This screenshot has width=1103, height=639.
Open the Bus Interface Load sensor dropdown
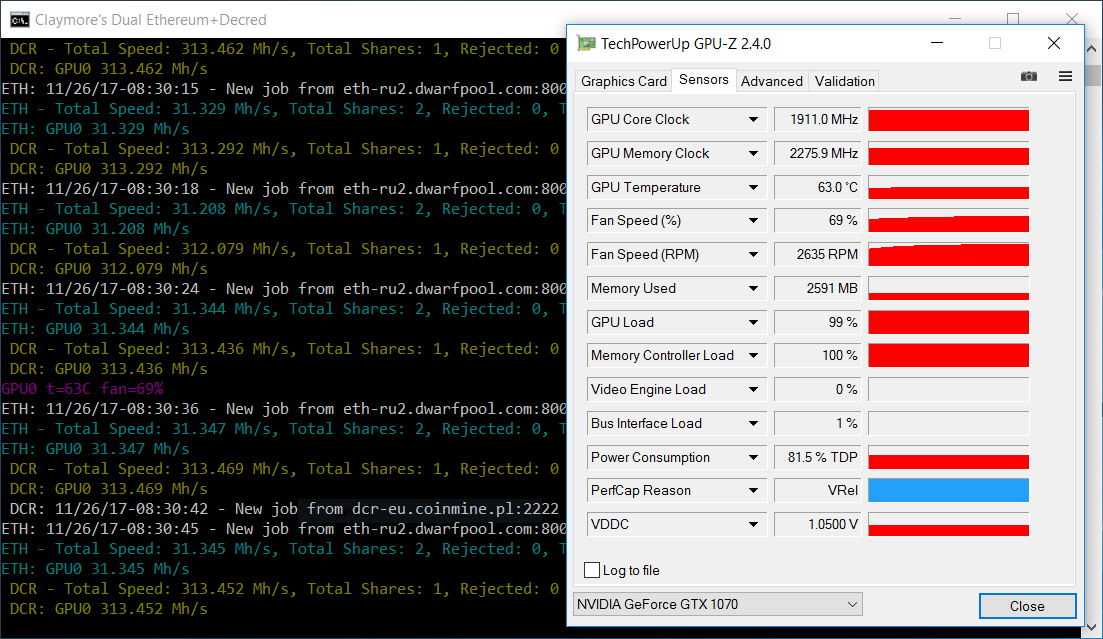pos(753,423)
